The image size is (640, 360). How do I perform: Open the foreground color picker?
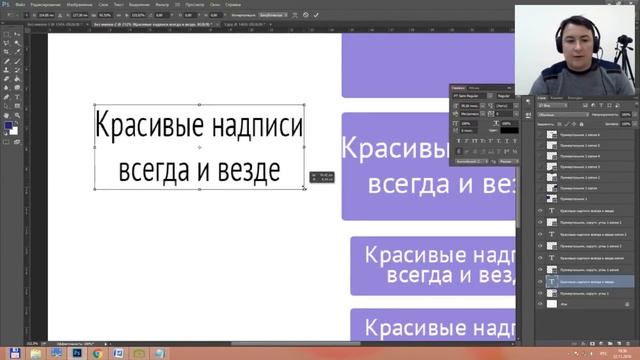(8, 126)
